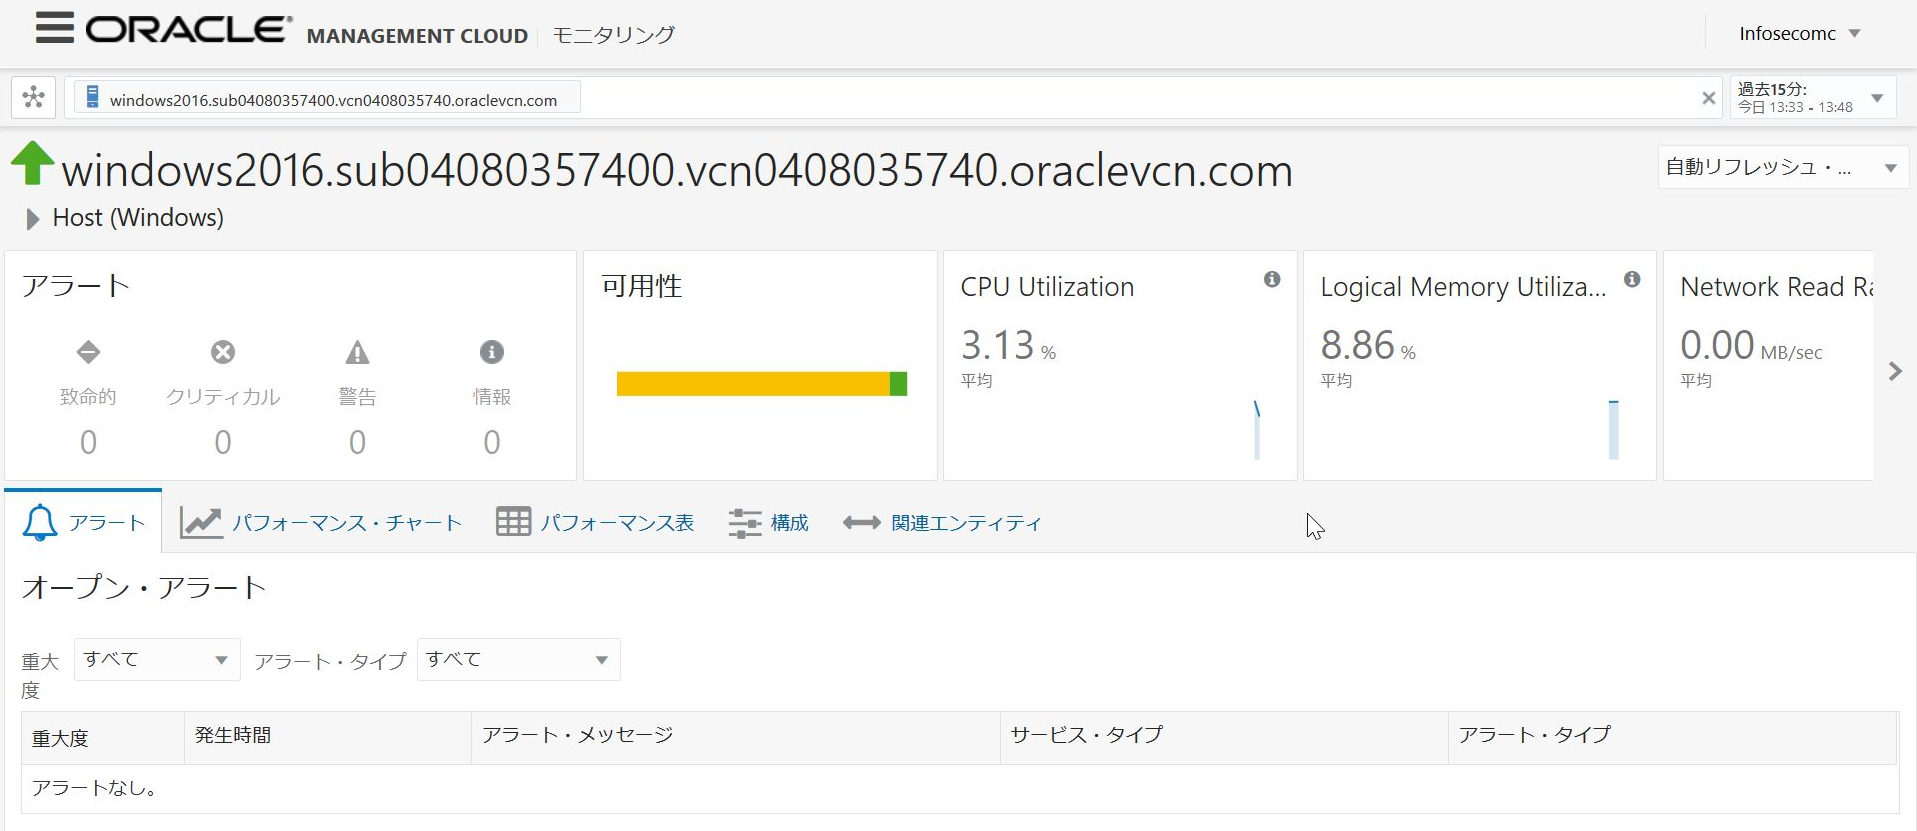
Task: Click the warning alerts triangle icon
Action: (x=357, y=352)
